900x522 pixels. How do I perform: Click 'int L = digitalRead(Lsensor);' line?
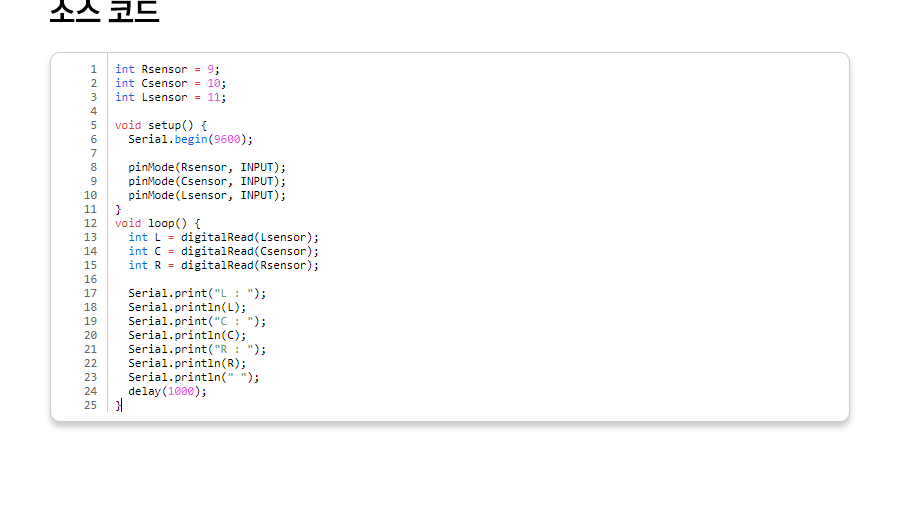pyautogui.click(x=223, y=238)
